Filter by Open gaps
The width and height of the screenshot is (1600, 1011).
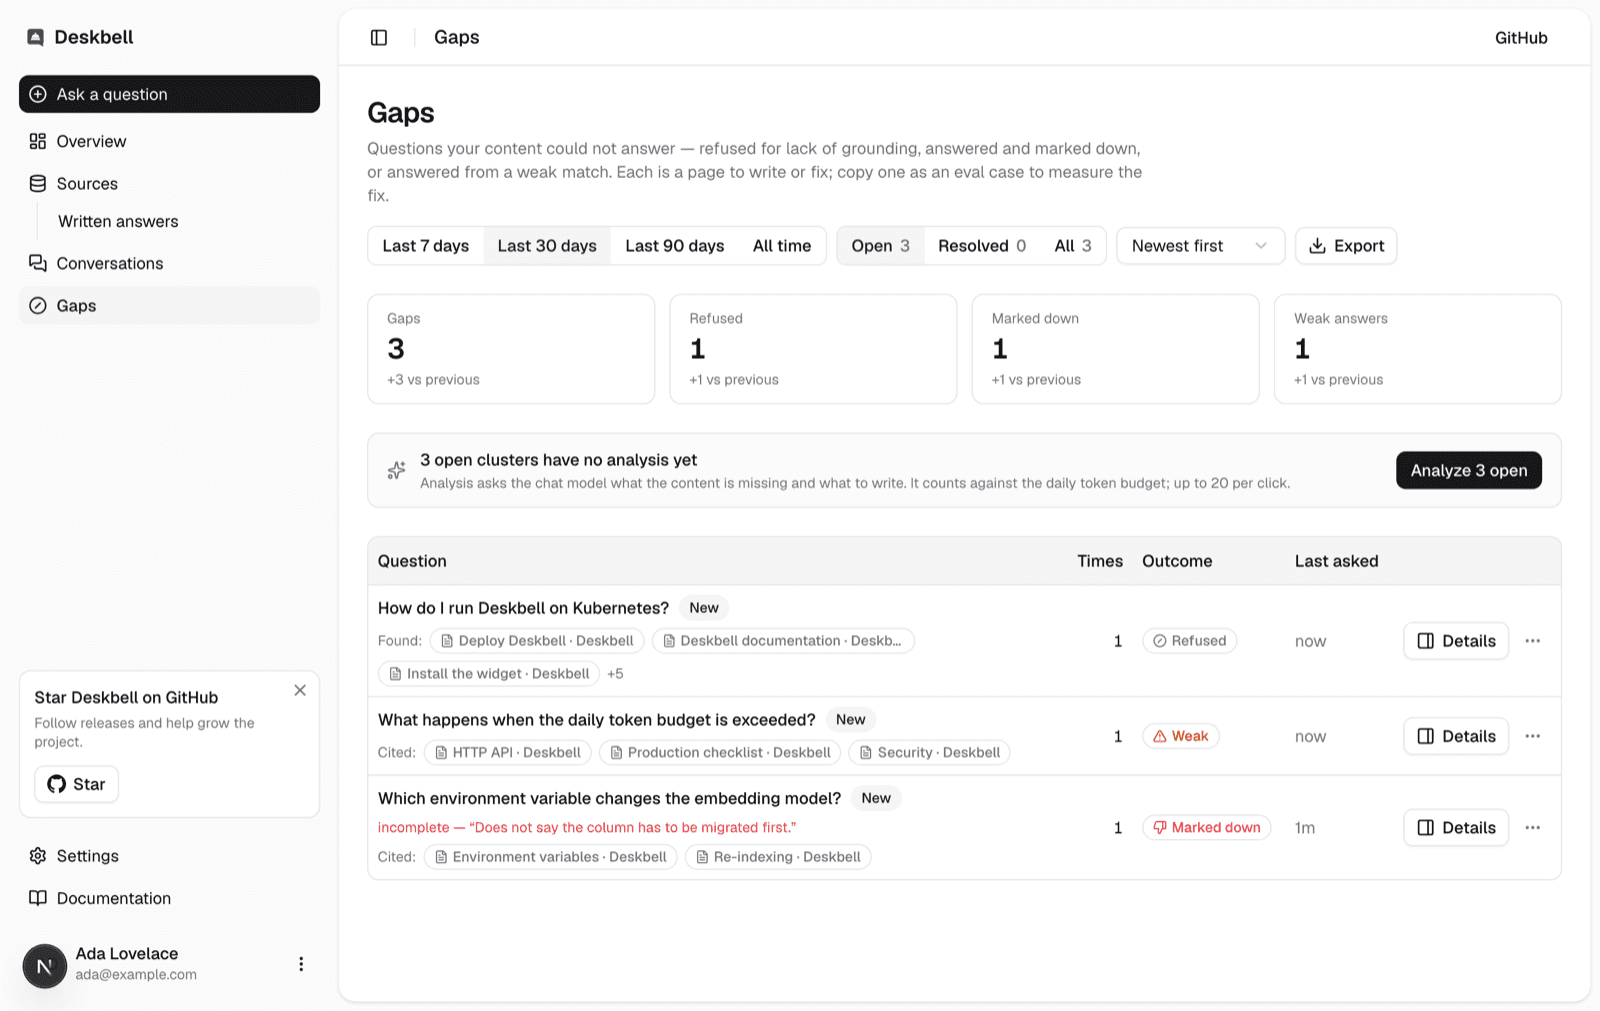(x=881, y=246)
